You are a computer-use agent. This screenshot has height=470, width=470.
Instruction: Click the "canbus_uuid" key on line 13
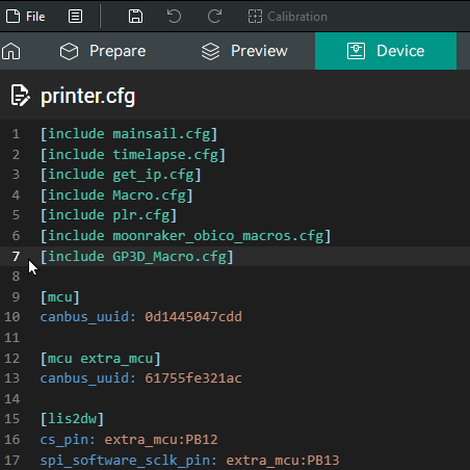click(x=84, y=378)
